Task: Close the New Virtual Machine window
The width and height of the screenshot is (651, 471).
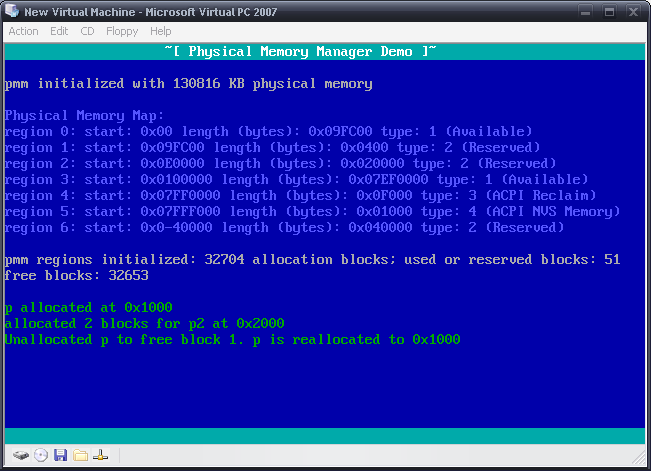Action: pyautogui.click(x=633, y=12)
